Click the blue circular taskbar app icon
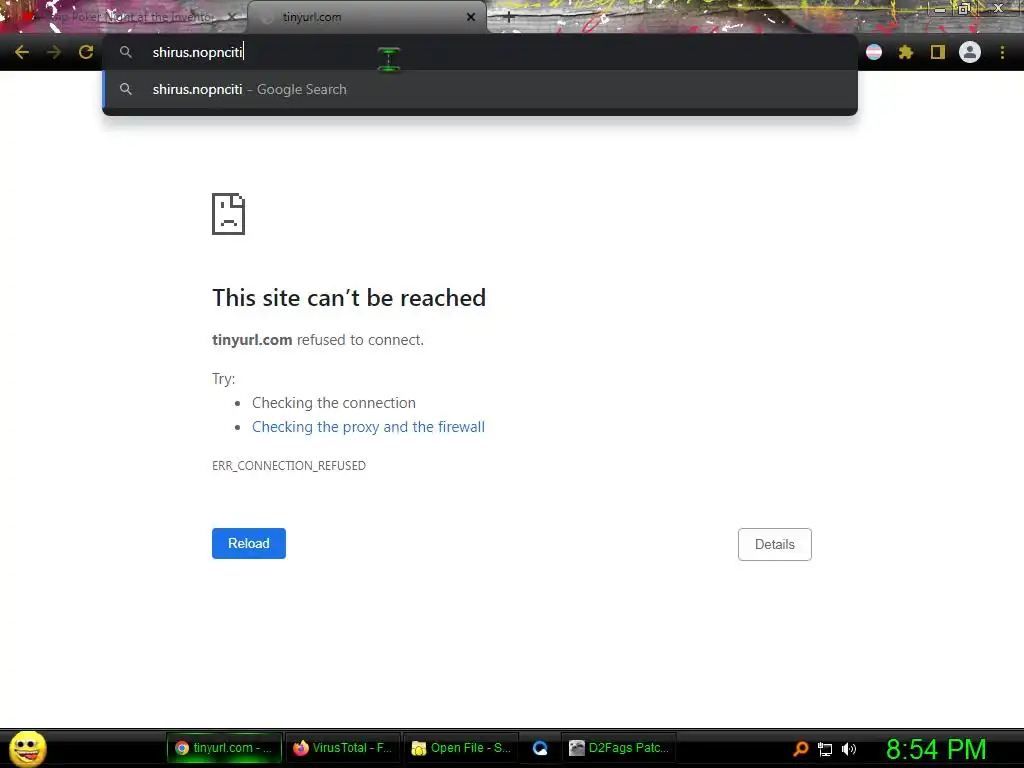Image resolution: width=1024 pixels, height=768 pixels. tap(540, 748)
